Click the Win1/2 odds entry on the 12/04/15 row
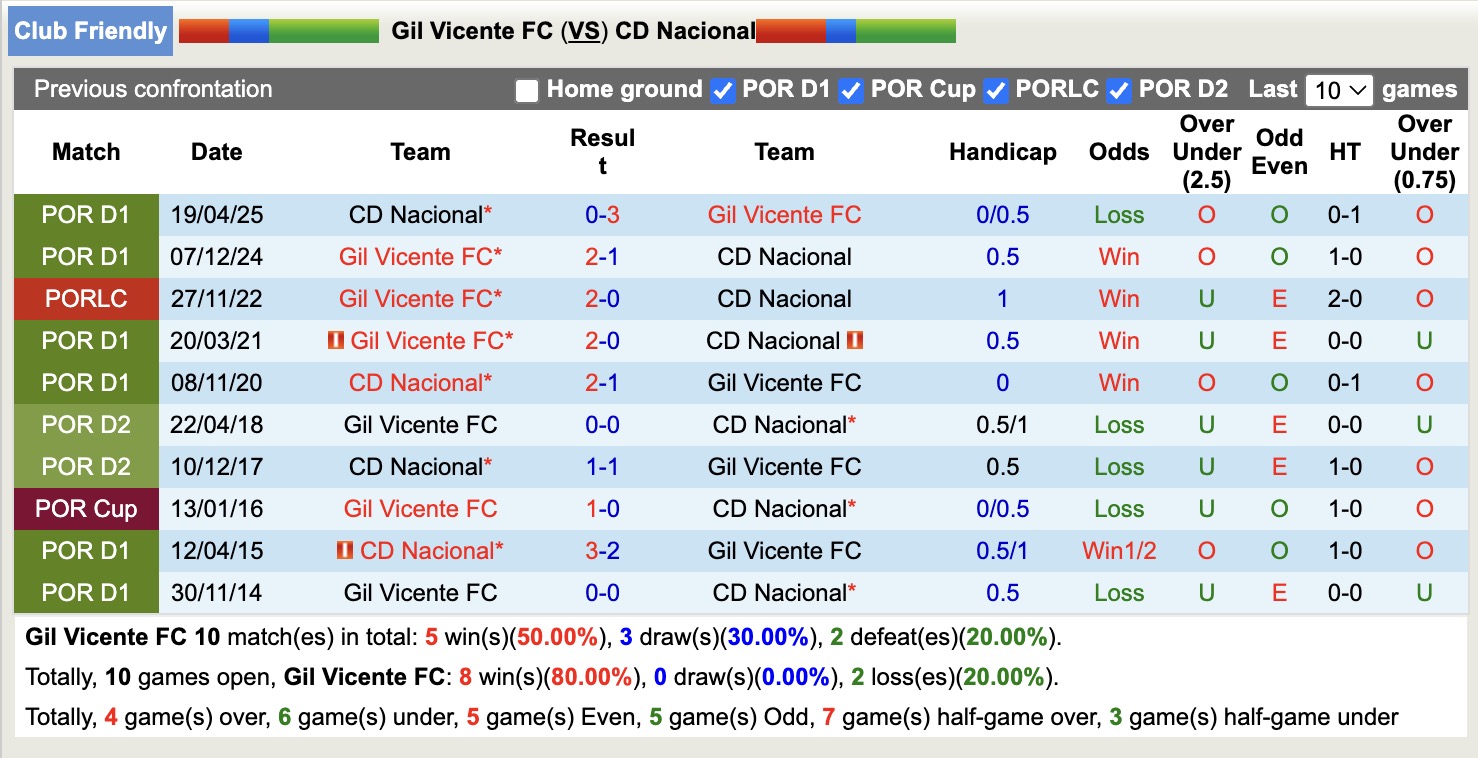Image resolution: width=1478 pixels, height=758 pixels. (x=1118, y=550)
